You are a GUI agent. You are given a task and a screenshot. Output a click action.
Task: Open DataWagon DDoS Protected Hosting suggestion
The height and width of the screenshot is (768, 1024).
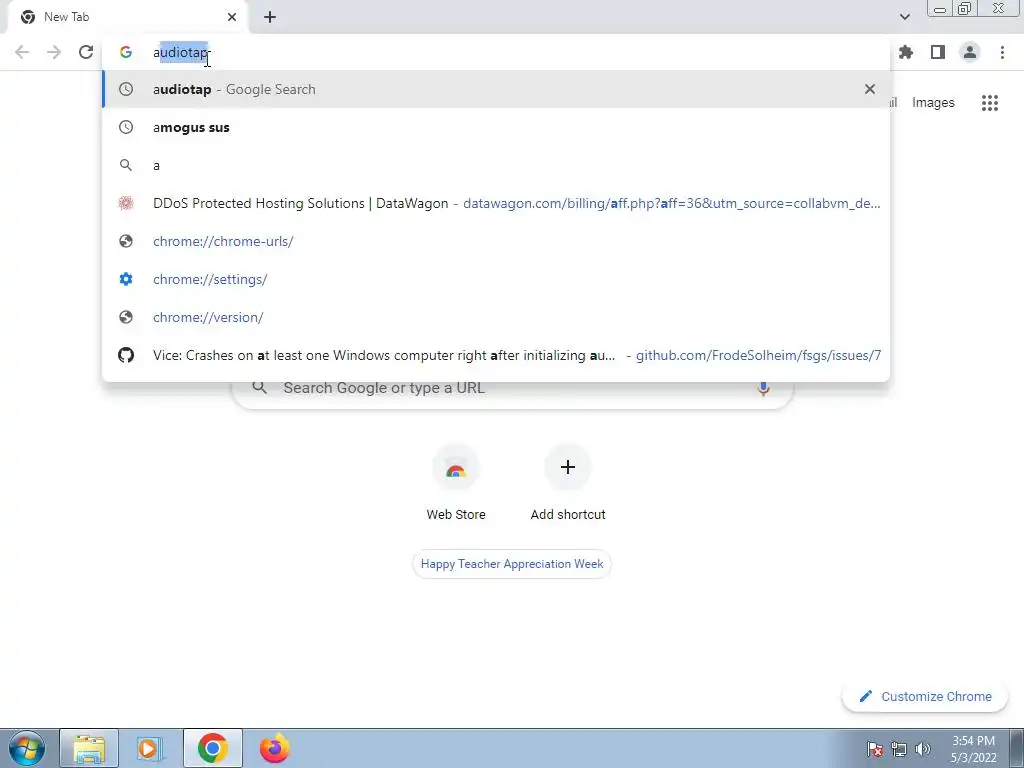click(496, 203)
